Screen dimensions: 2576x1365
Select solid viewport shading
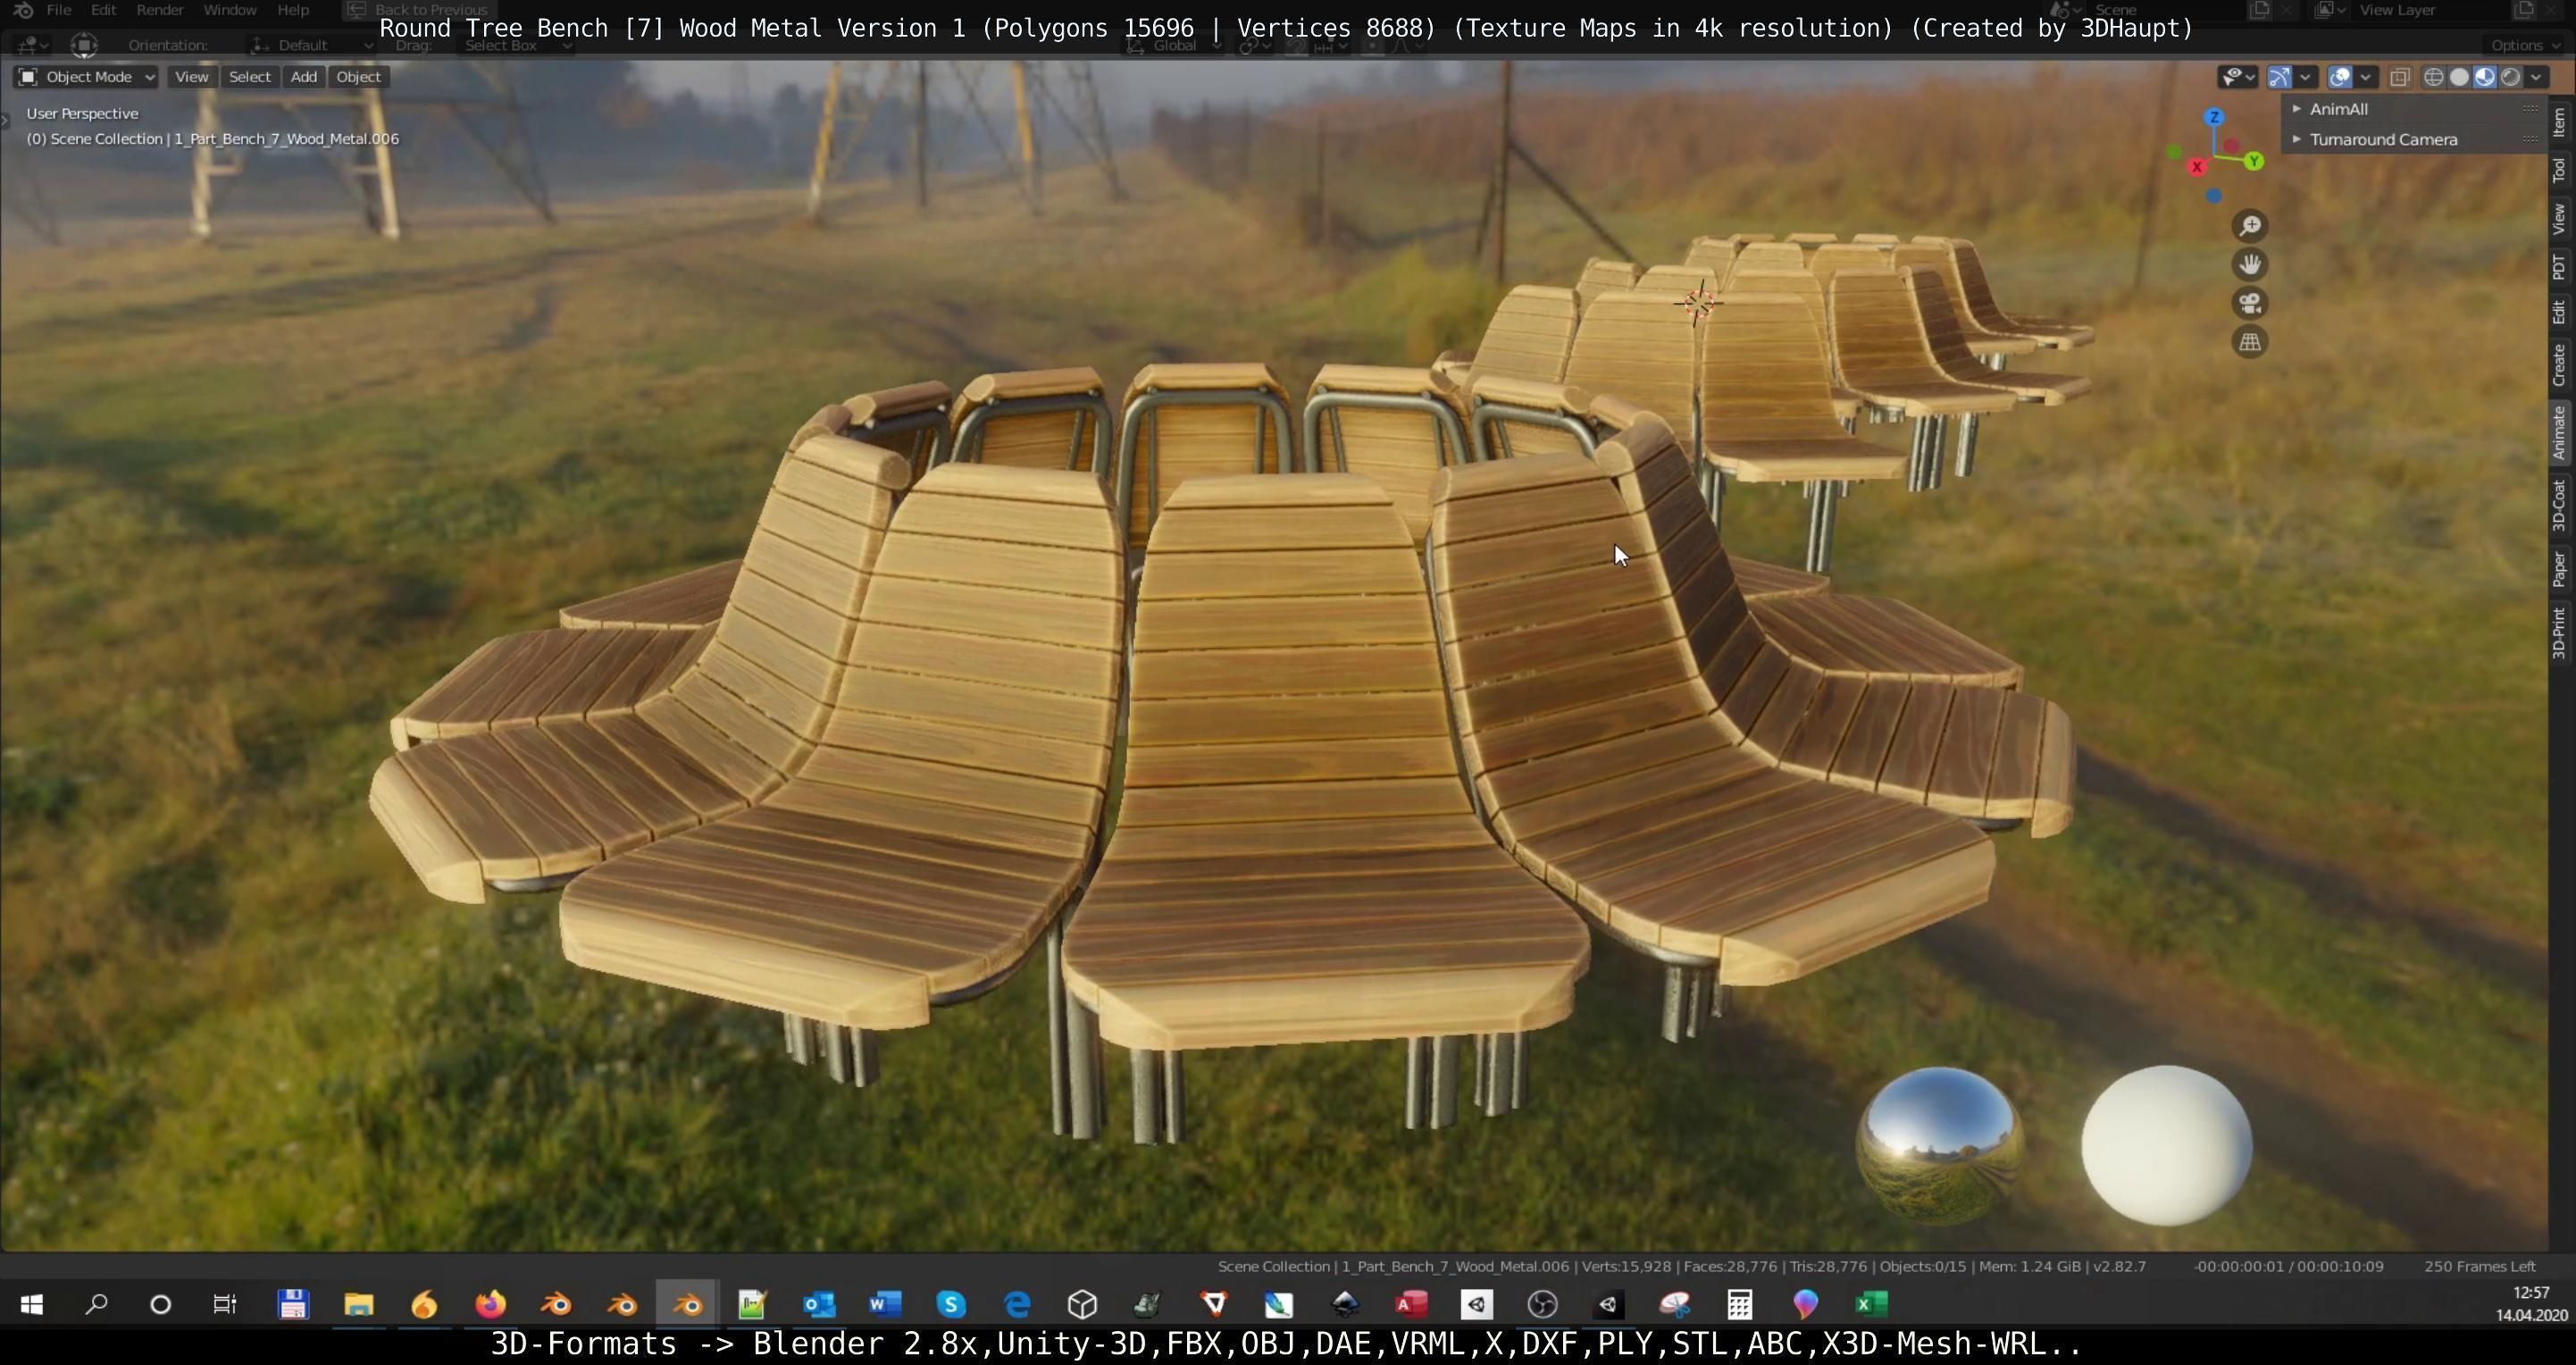coord(2459,77)
